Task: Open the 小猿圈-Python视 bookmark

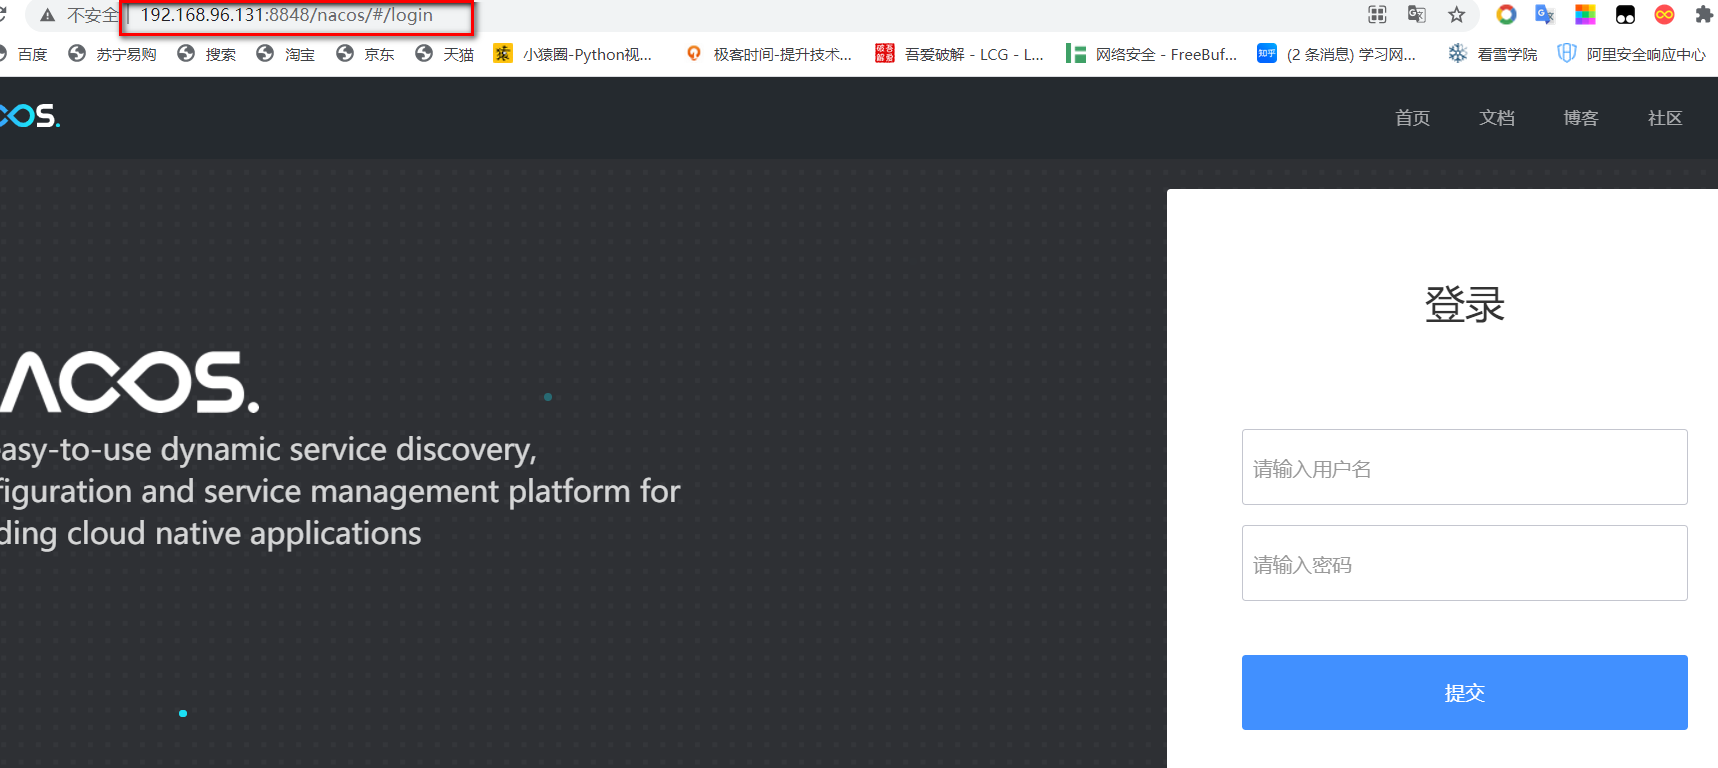Action: click(x=573, y=54)
